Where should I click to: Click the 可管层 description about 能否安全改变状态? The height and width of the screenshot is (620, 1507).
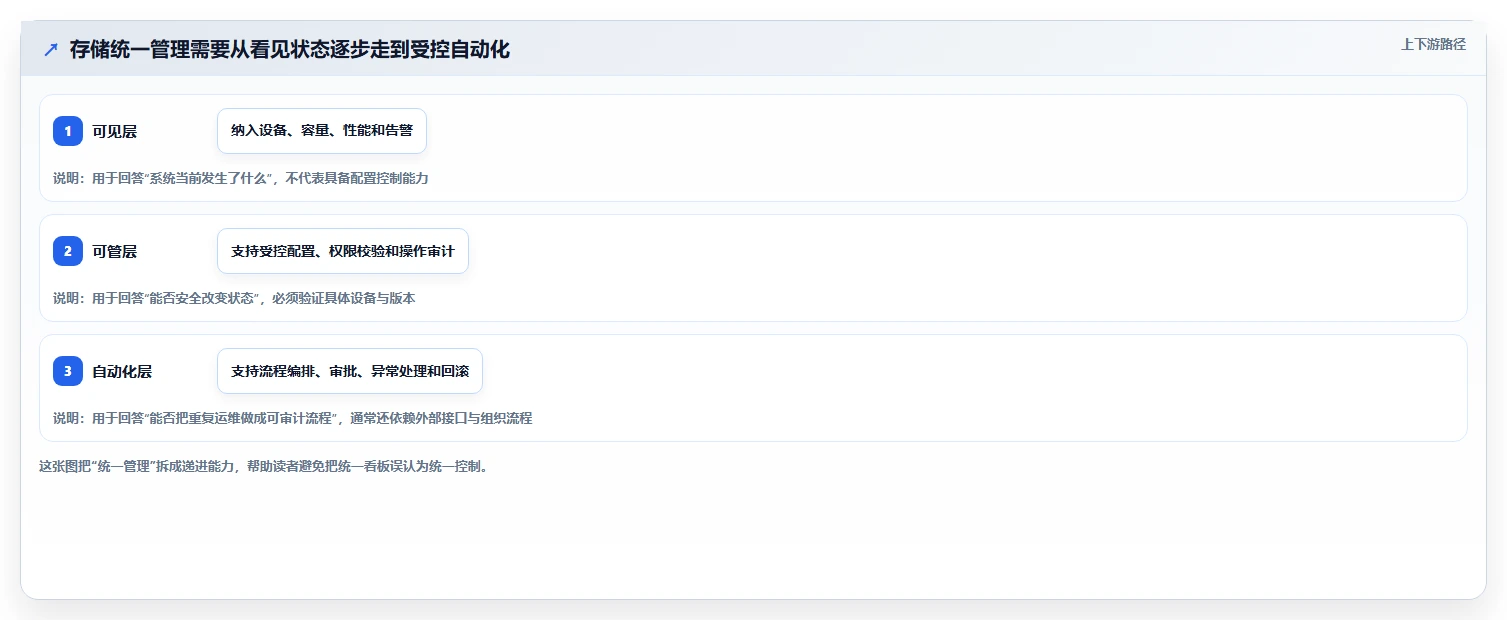(234, 298)
